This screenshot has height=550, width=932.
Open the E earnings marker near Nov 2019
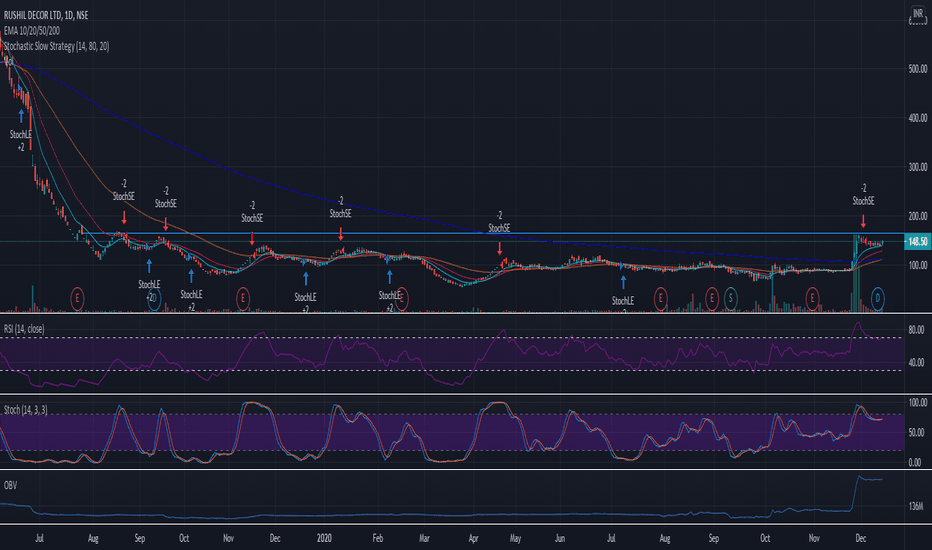(x=243, y=298)
